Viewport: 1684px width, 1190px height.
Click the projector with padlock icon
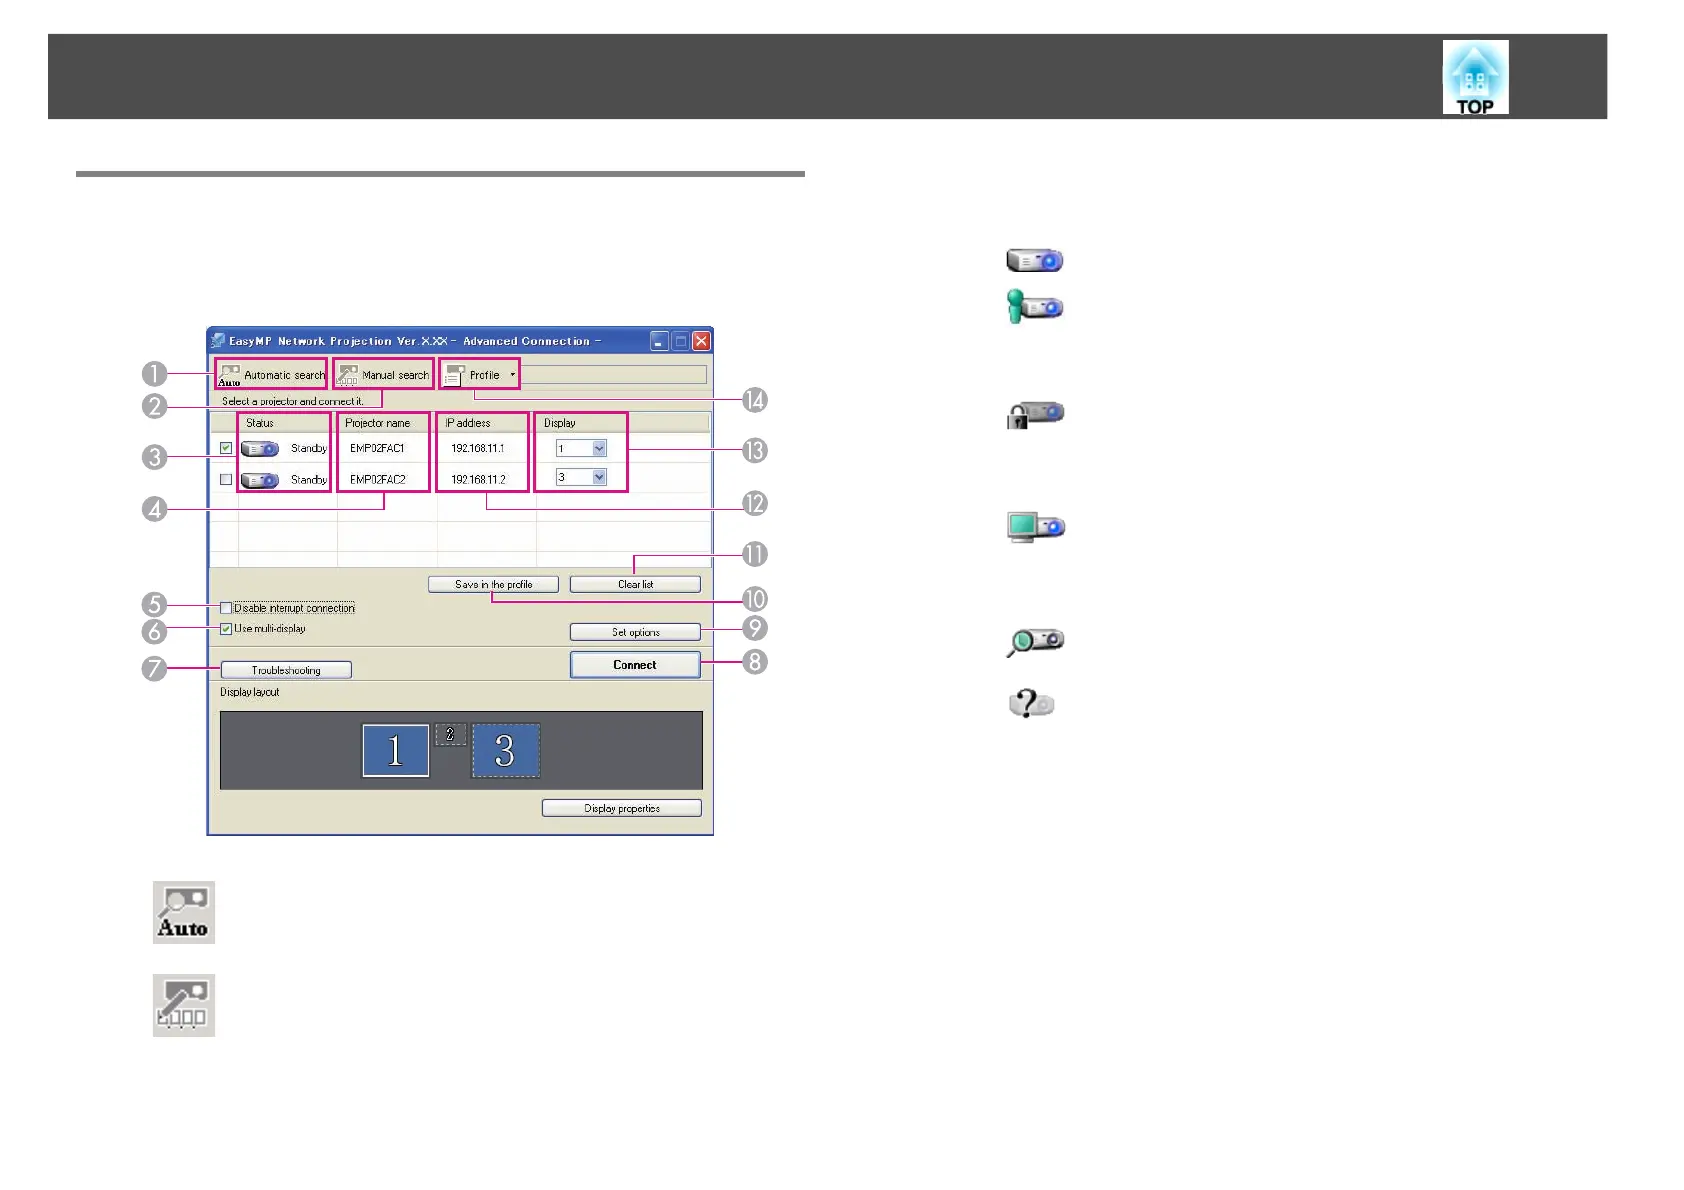pyautogui.click(x=1035, y=414)
